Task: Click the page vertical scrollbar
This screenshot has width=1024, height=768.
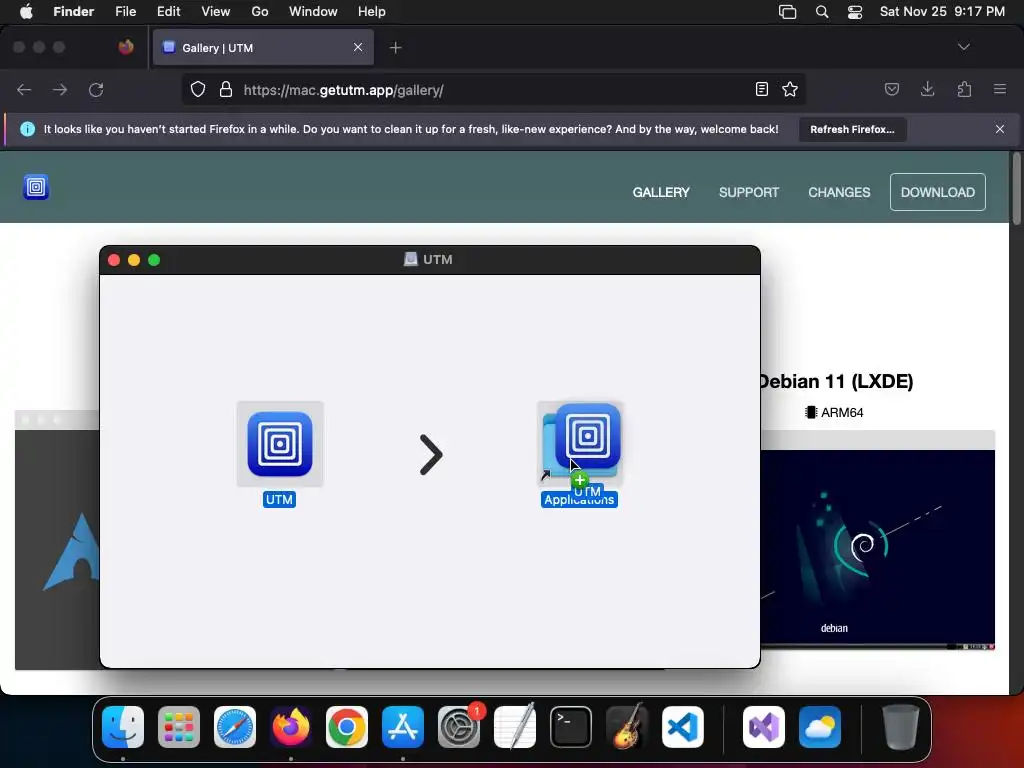Action: pyautogui.click(x=1016, y=189)
